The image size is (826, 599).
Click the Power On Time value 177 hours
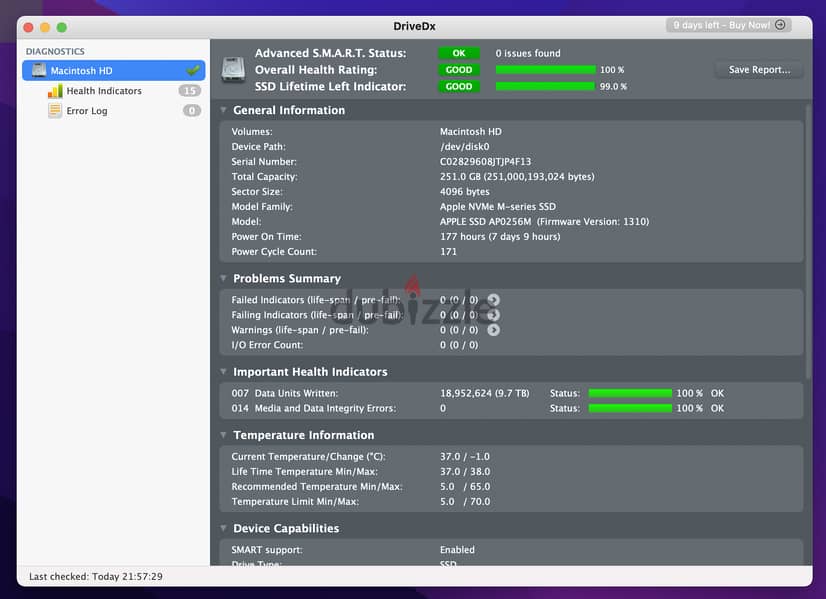click(500, 237)
